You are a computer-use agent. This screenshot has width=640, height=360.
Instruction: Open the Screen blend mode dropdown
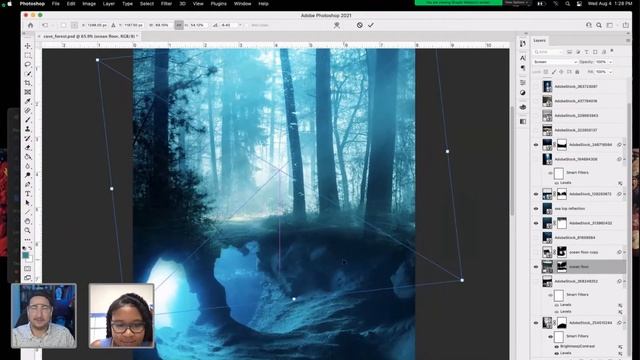coord(555,62)
